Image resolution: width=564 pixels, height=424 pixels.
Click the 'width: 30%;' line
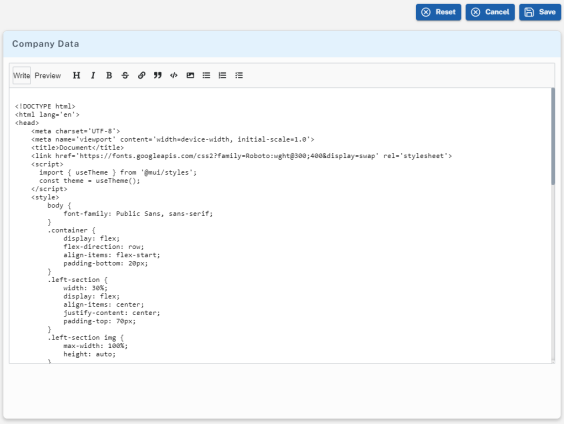point(85,288)
